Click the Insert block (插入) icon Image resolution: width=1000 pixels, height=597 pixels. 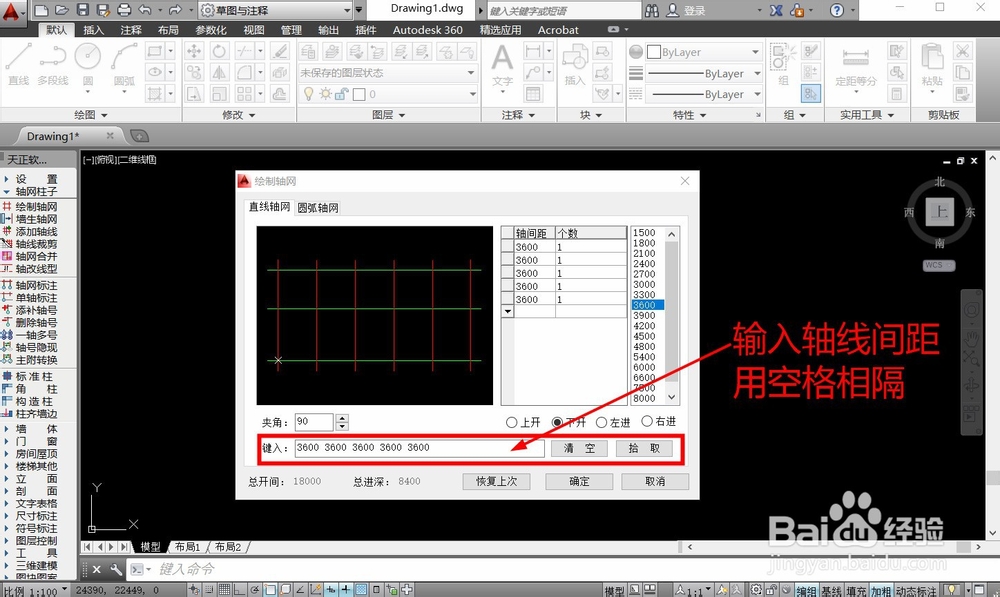click(575, 64)
